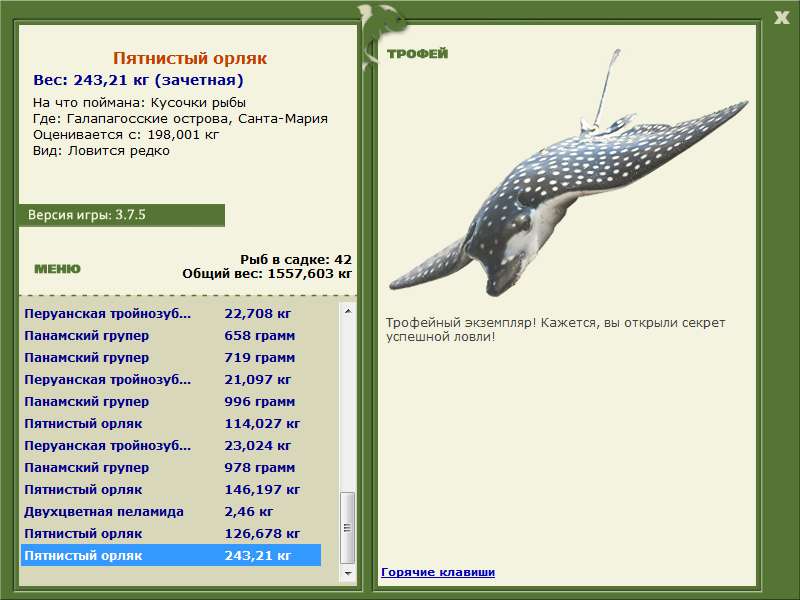The height and width of the screenshot is (600, 800).
Task: Select Панамский групер 996 грамм entry
Action: coord(171,402)
